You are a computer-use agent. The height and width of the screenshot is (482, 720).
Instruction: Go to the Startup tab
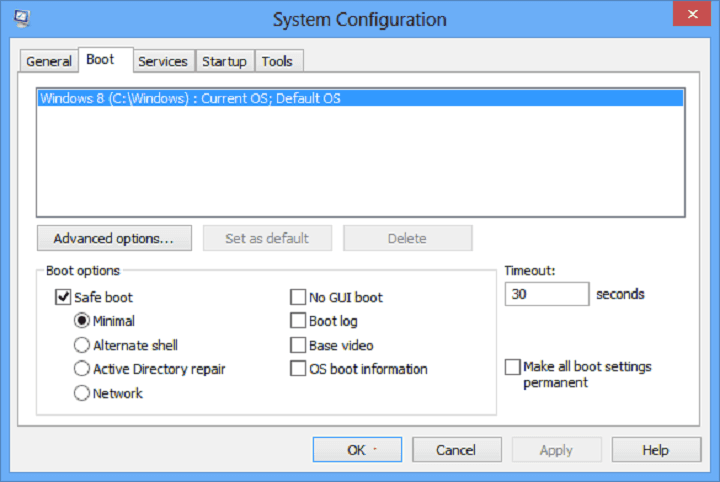(225, 61)
